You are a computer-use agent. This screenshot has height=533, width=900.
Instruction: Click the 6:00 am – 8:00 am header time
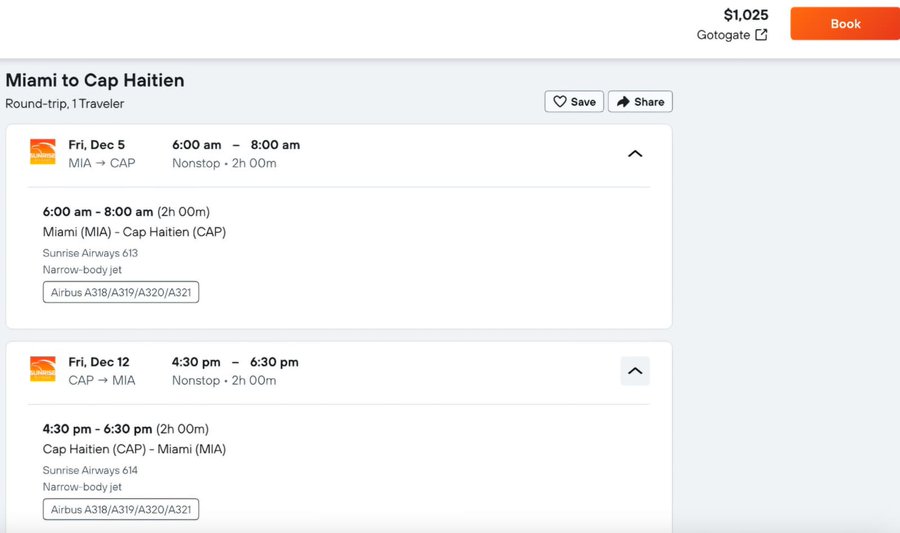click(x=236, y=145)
